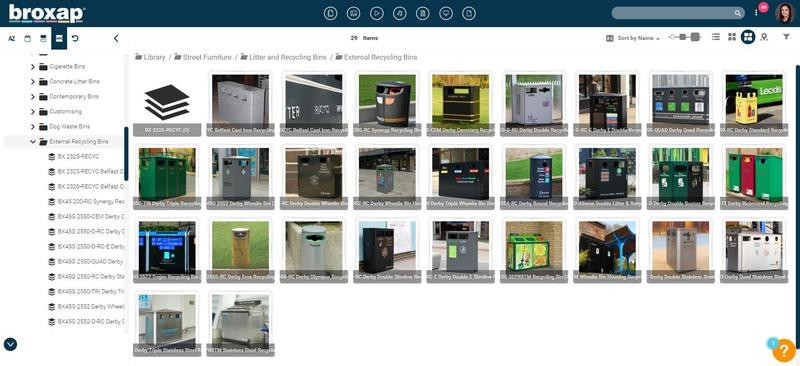Click the Broxap logo
Screen dimensions: 800x366
coord(46,14)
